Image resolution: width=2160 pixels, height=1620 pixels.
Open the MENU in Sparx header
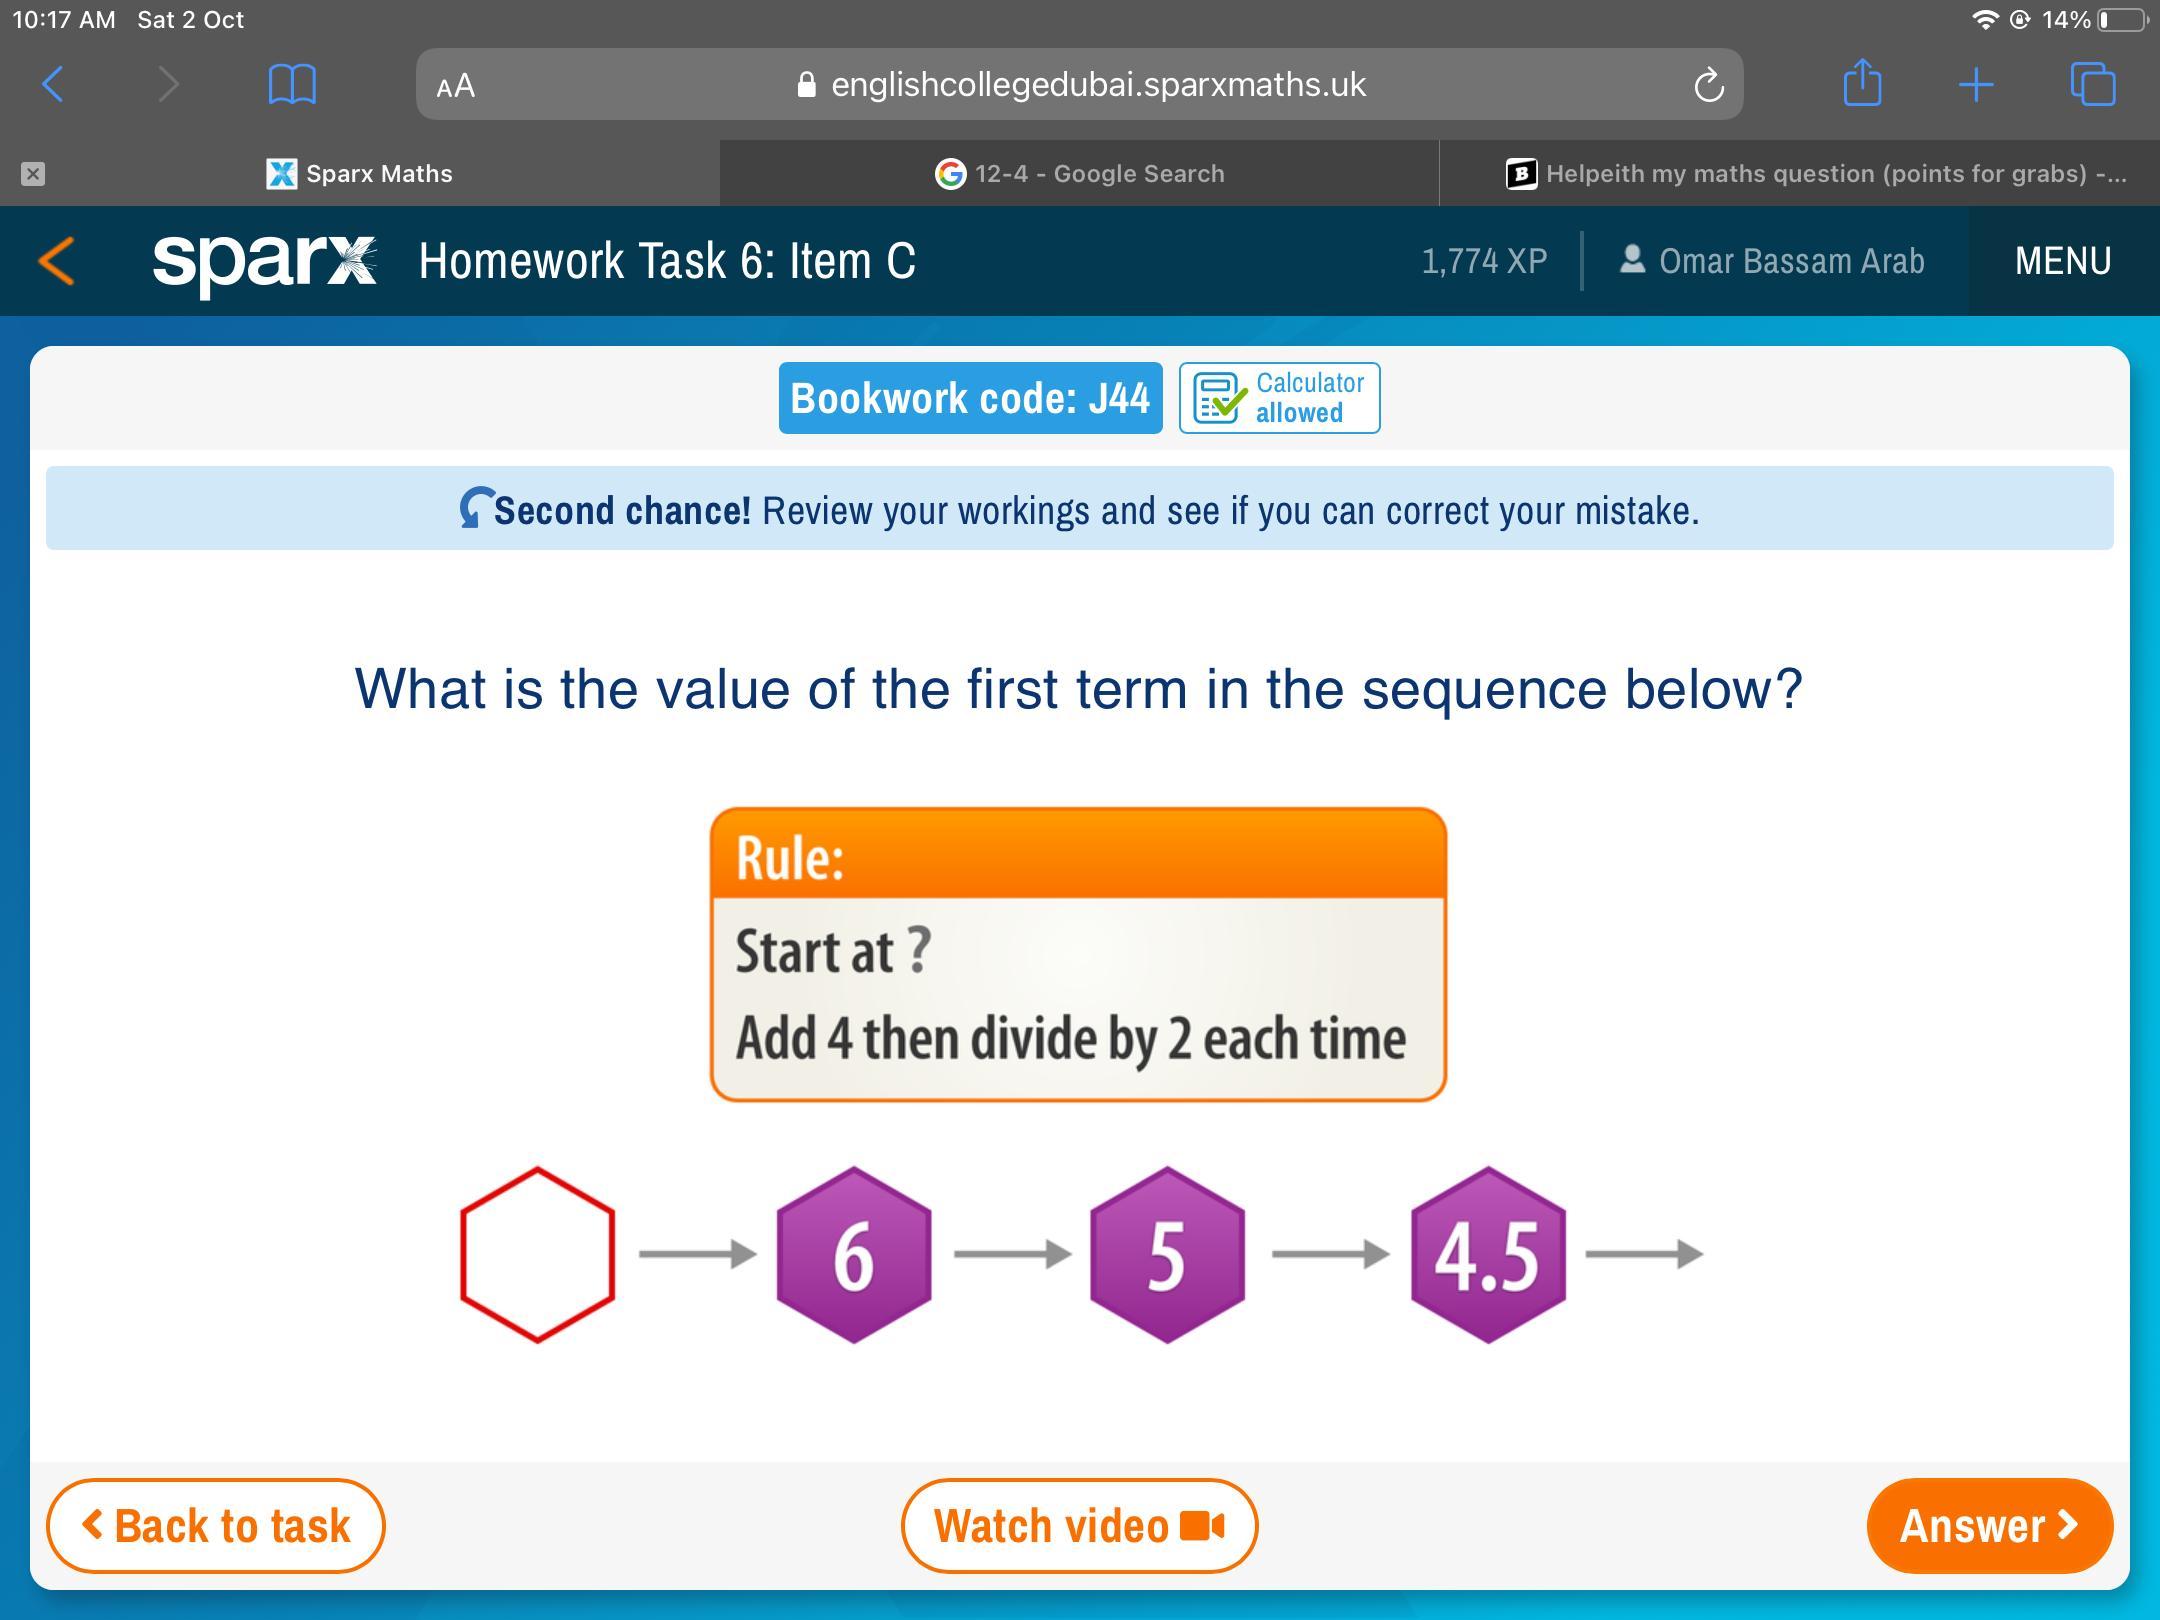point(2062,261)
